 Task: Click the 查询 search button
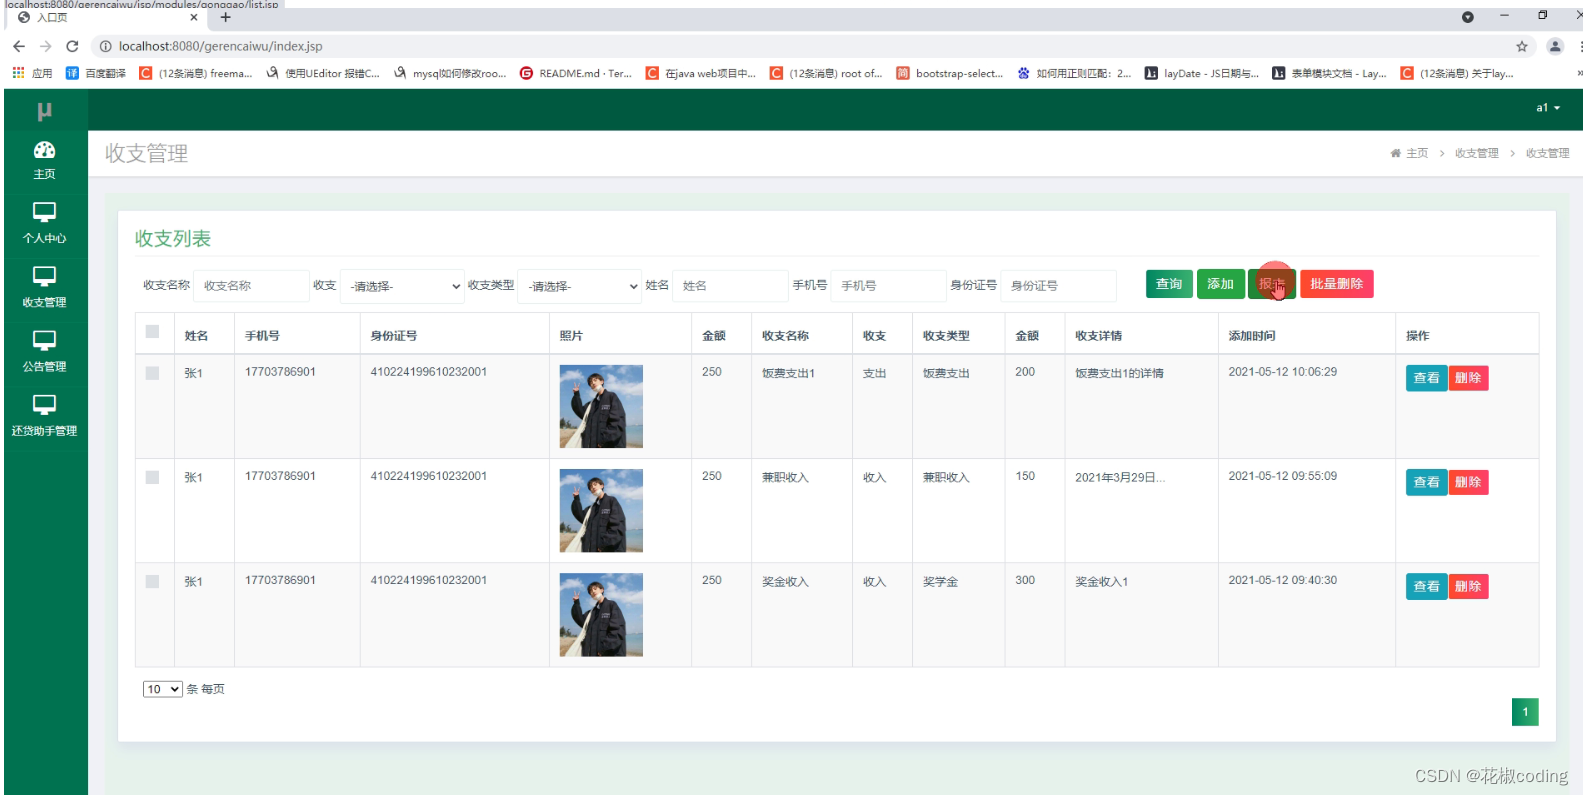pyautogui.click(x=1169, y=284)
